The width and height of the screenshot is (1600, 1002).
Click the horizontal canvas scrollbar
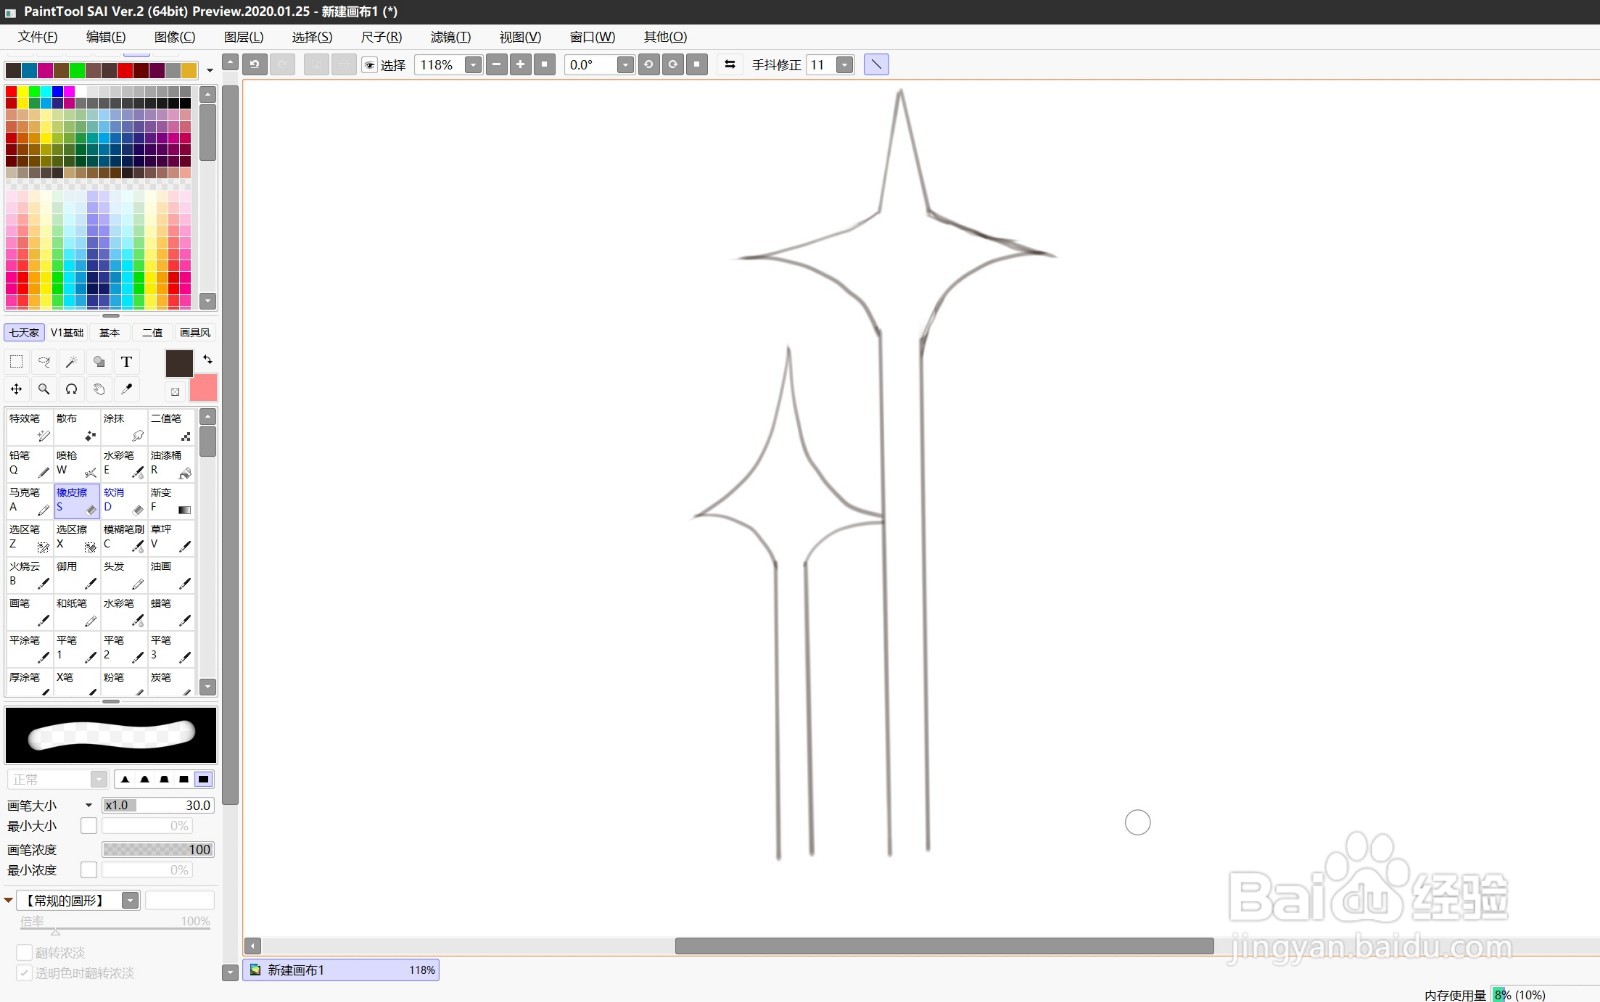944,946
